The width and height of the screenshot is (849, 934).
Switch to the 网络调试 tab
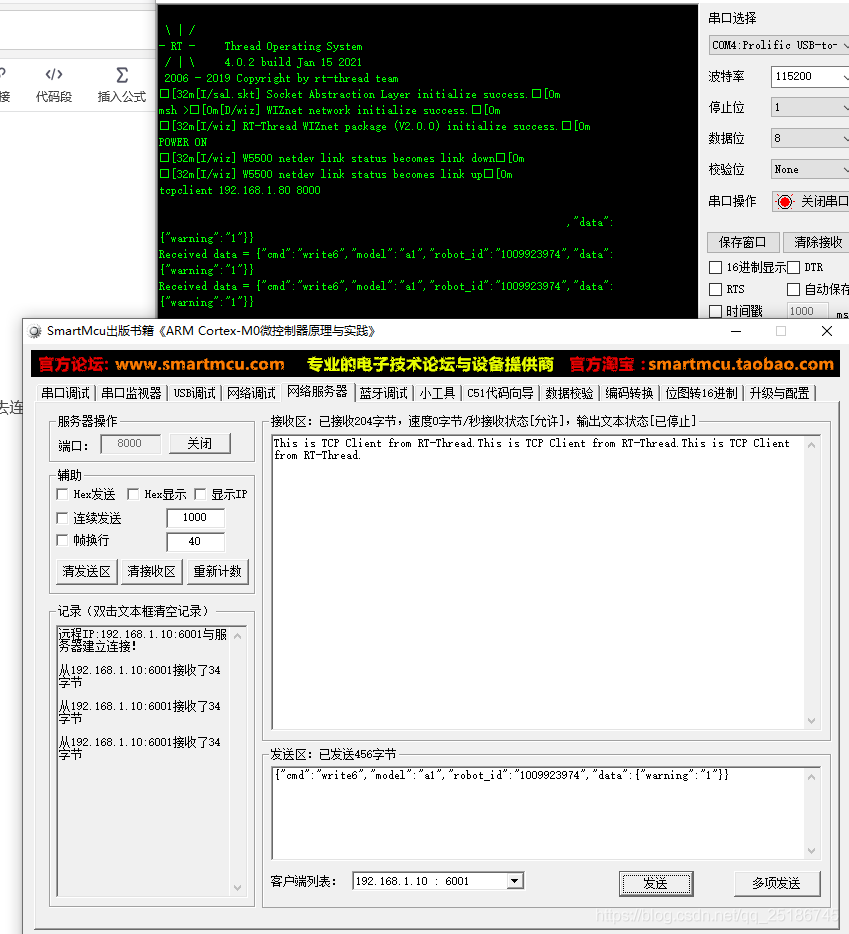[251, 393]
